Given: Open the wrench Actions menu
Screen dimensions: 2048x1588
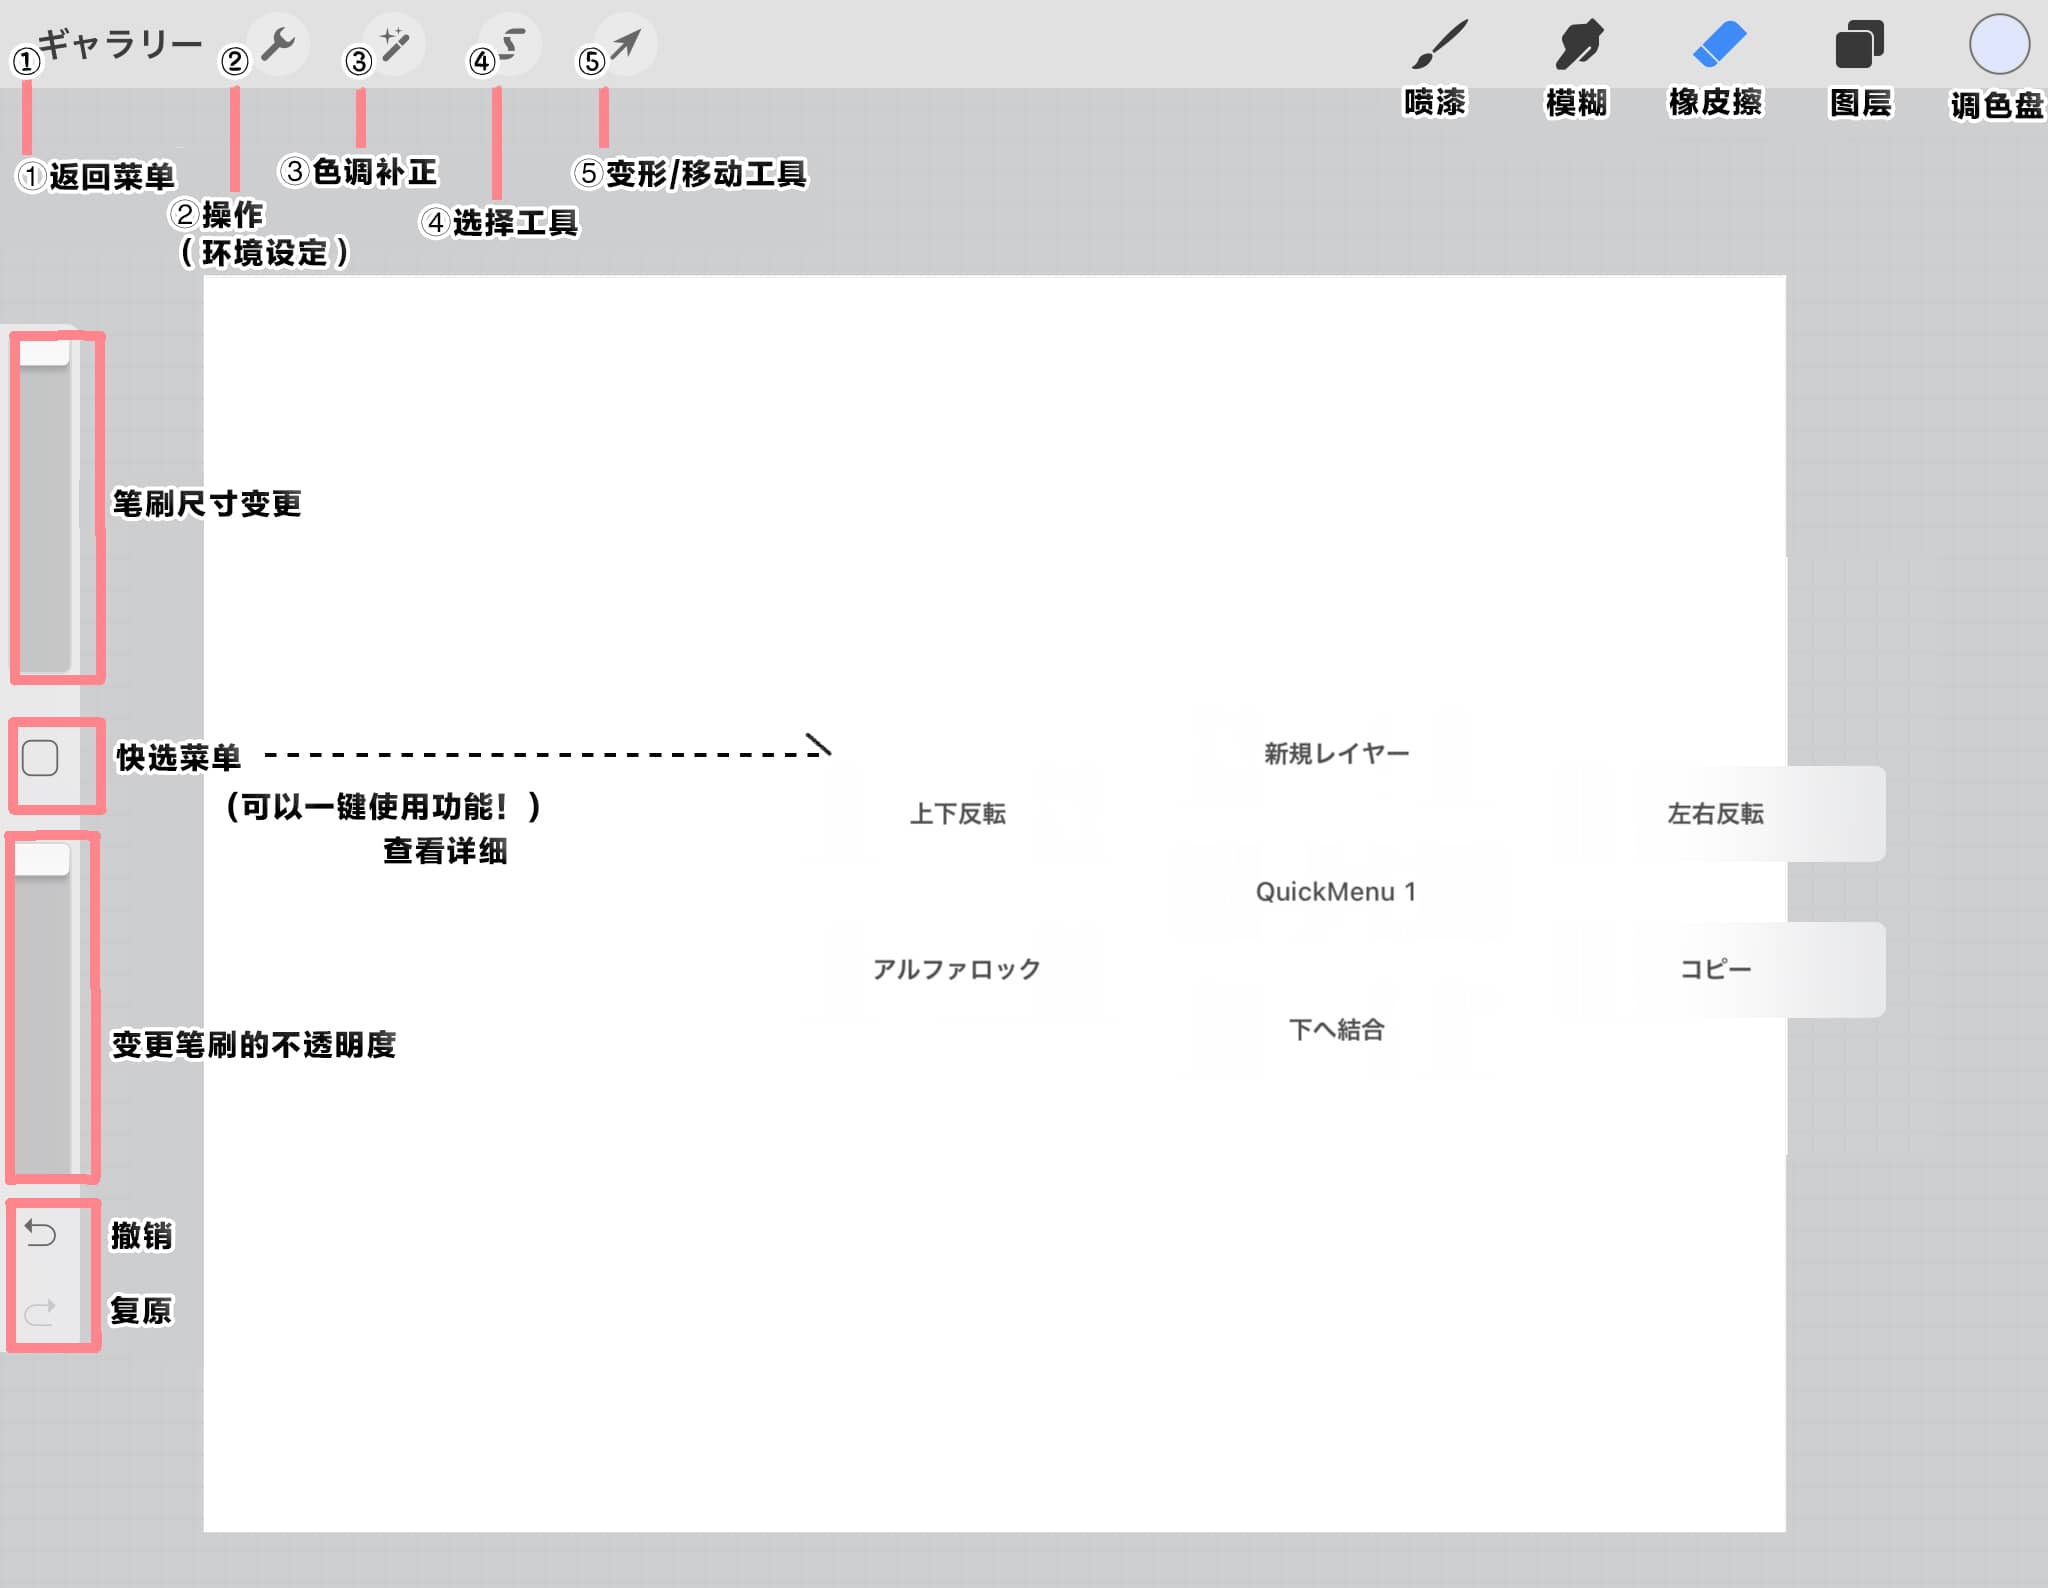Looking at the screenshot, I should 278,44.
